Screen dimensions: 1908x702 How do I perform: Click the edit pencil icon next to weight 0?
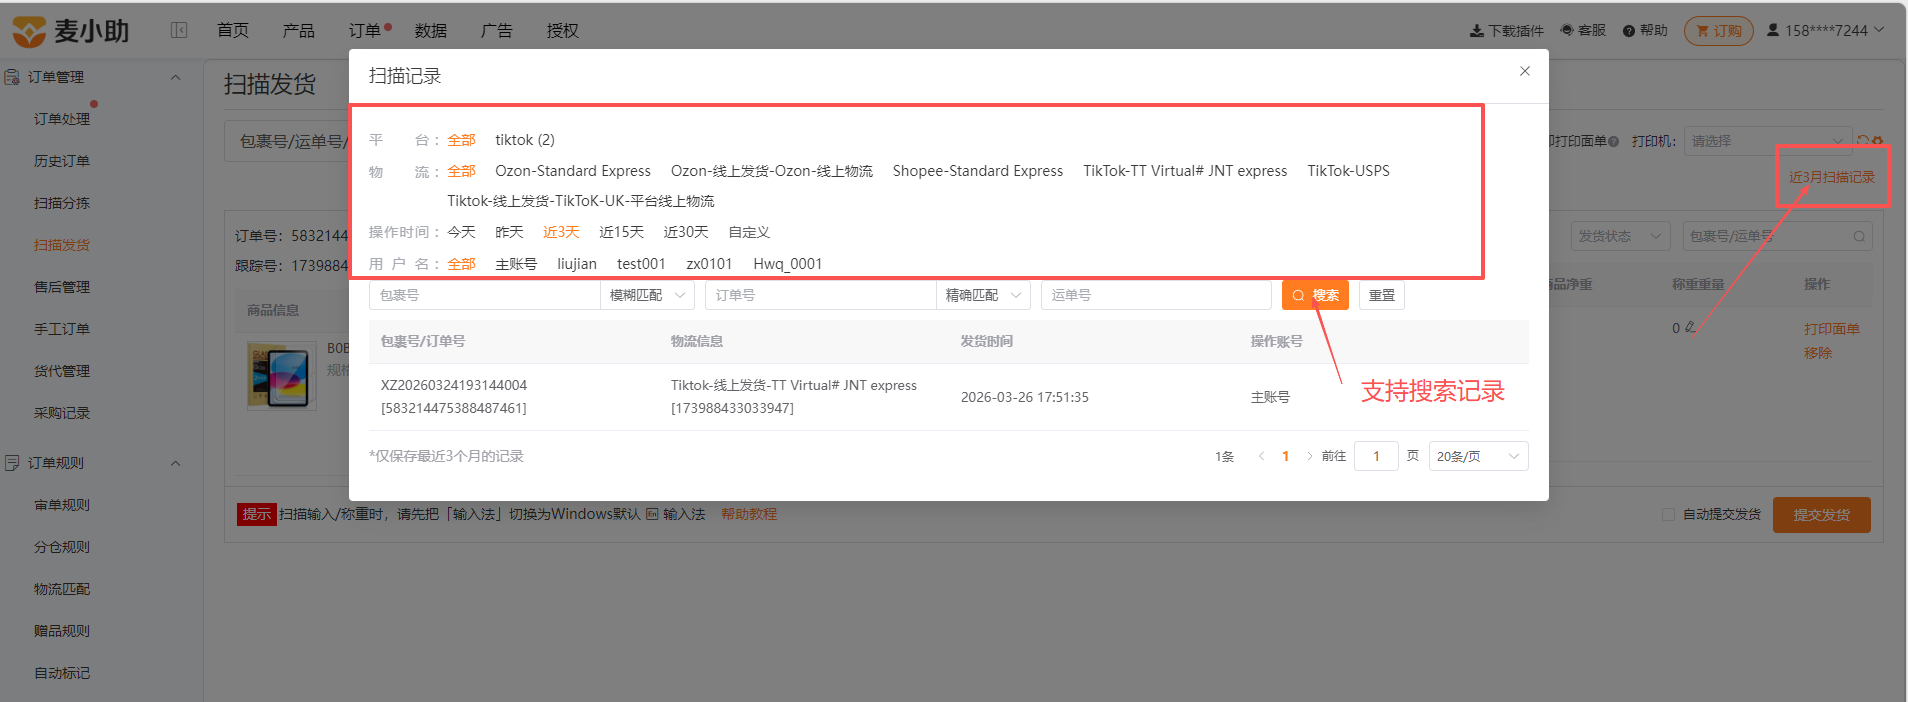(1690, 327)
